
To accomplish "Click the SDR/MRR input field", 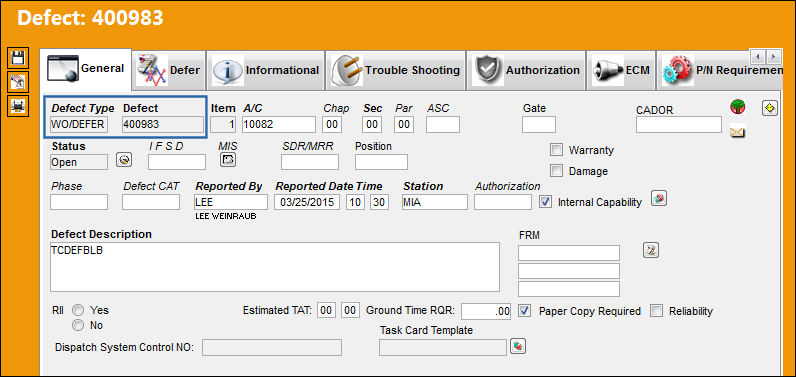I will pos(310,162).
